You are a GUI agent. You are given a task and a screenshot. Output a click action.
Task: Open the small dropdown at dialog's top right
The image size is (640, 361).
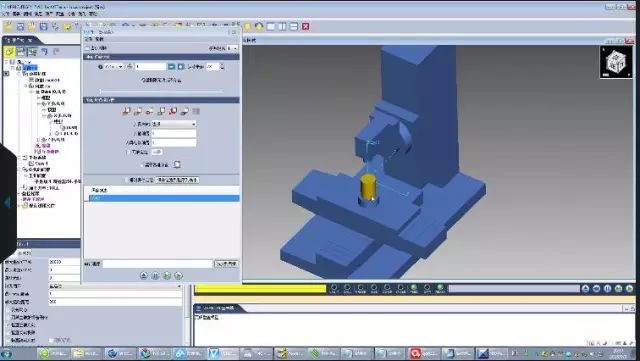232,48
